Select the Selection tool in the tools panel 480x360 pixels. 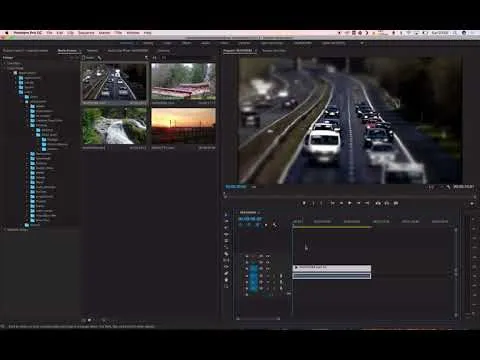pyautogui.click(x=227, y=215)
